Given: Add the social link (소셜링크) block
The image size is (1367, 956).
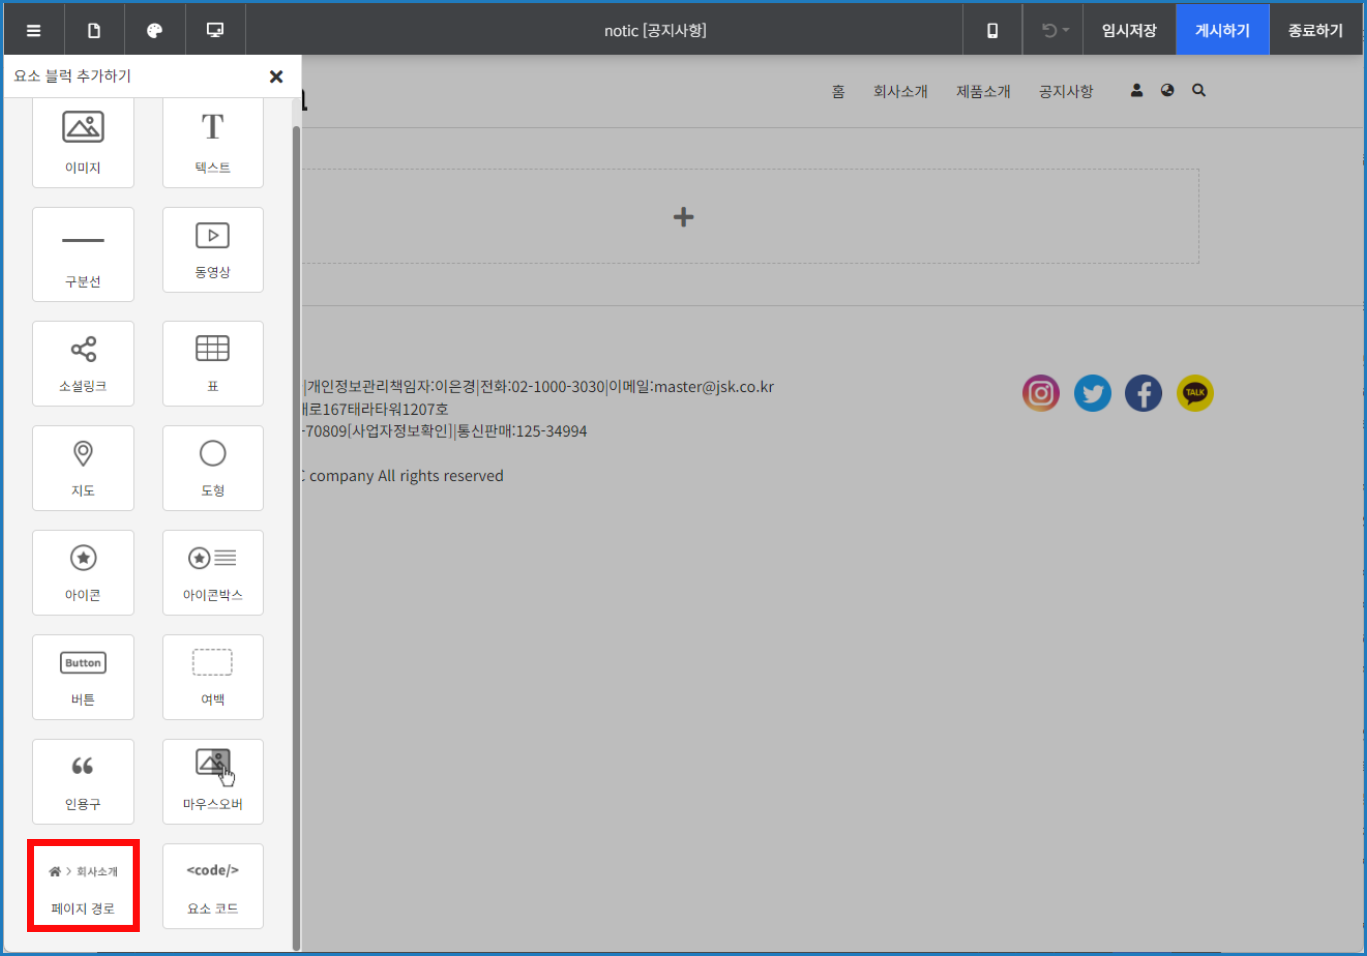Looking at the screenshot, I should click(x=83, y=363).
